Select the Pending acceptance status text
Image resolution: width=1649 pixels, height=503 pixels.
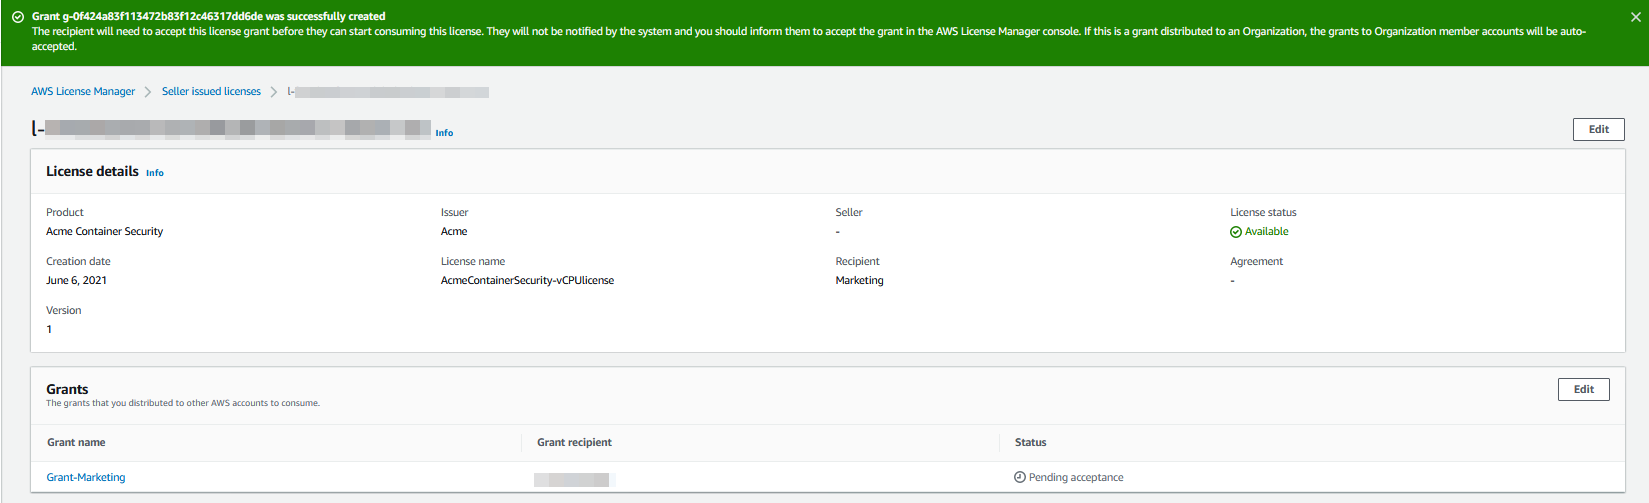tap(1076, 477)
